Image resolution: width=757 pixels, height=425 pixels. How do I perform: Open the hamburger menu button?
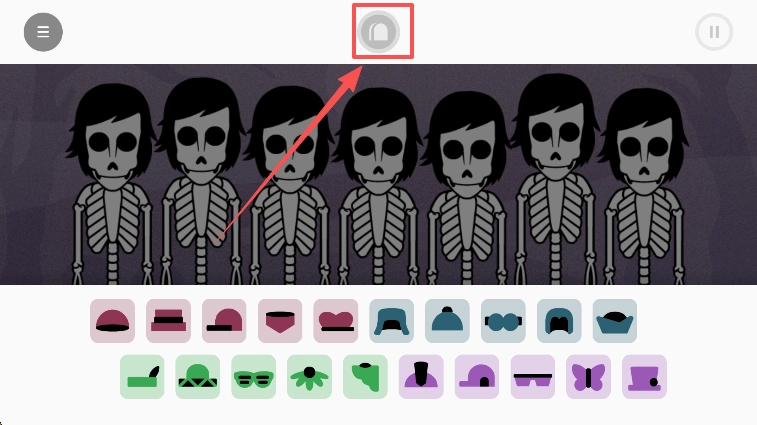point(43,32)
